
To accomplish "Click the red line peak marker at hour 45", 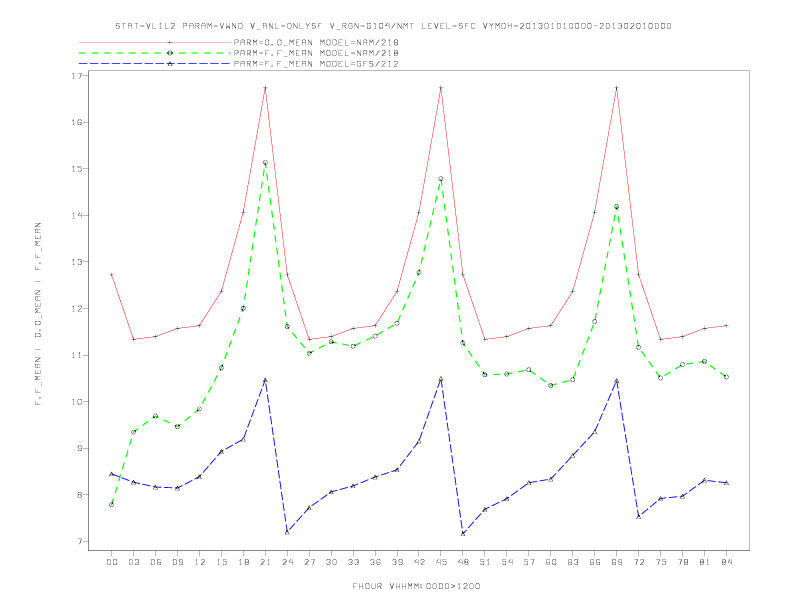I will pos(441,88).
